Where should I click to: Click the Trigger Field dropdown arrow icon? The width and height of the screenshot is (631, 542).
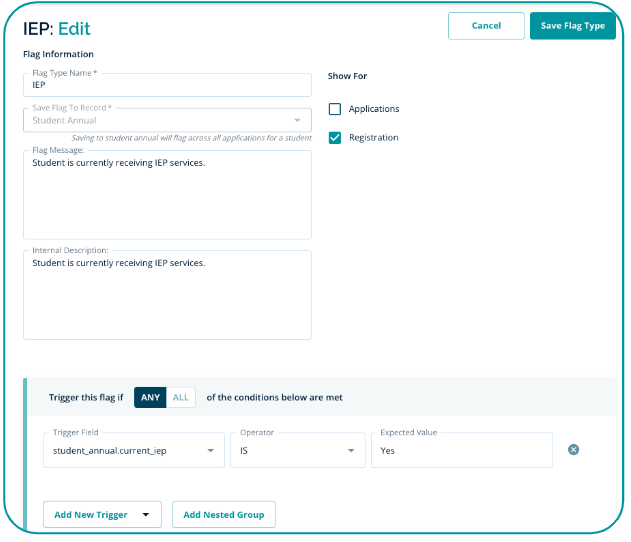pyautogui.click(x=211, y=451)
